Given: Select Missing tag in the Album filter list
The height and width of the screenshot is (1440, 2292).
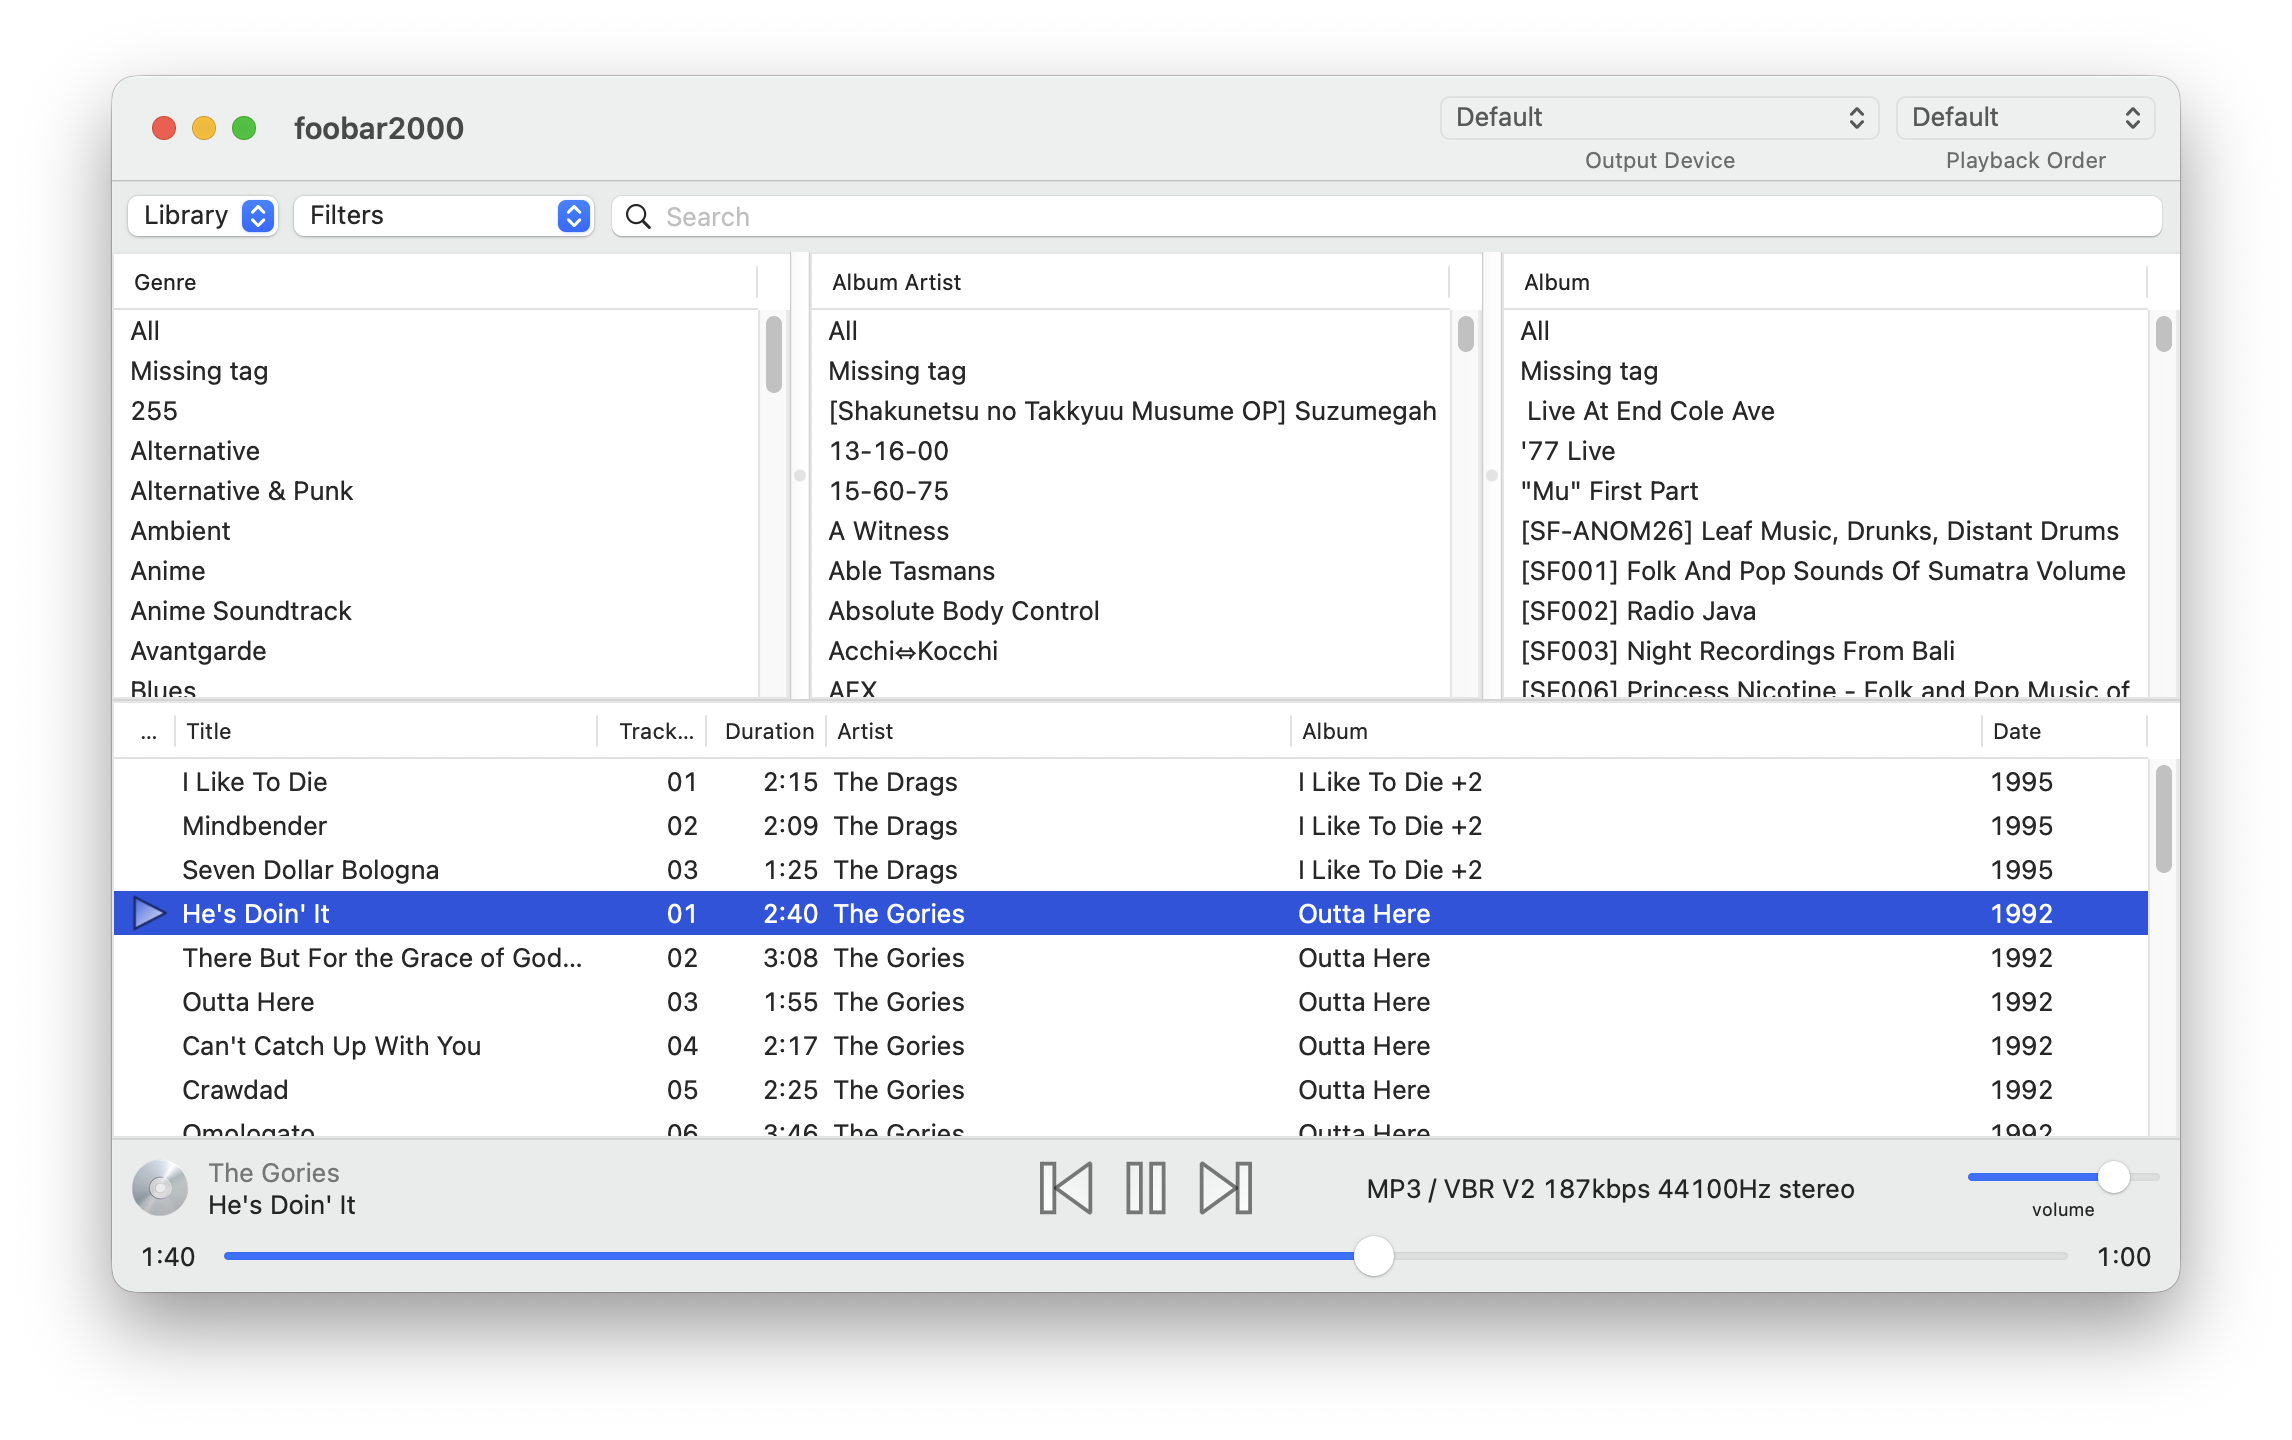Looking at the screenshot, I should pos(1826,371).
